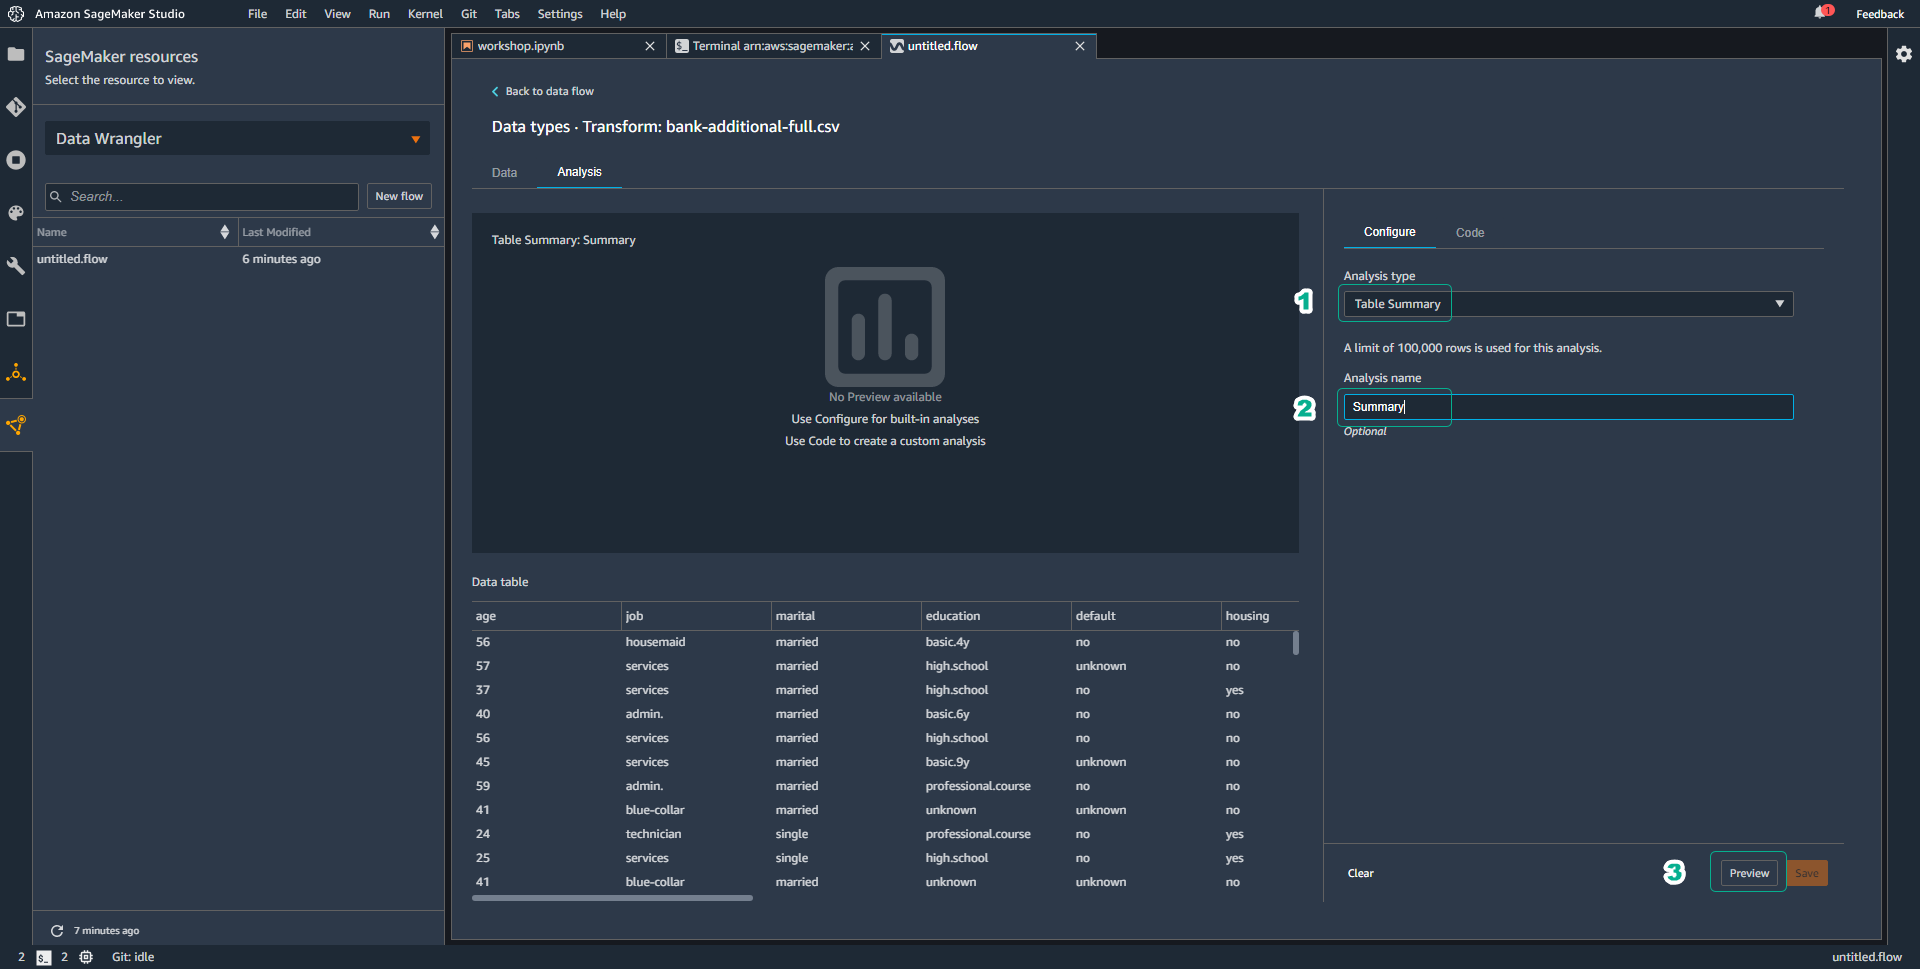The width and height of the screenshot is (1920, 969).
Task: Click the Amazon SageMaker Studio logo icon
Action: coord(16,14)
